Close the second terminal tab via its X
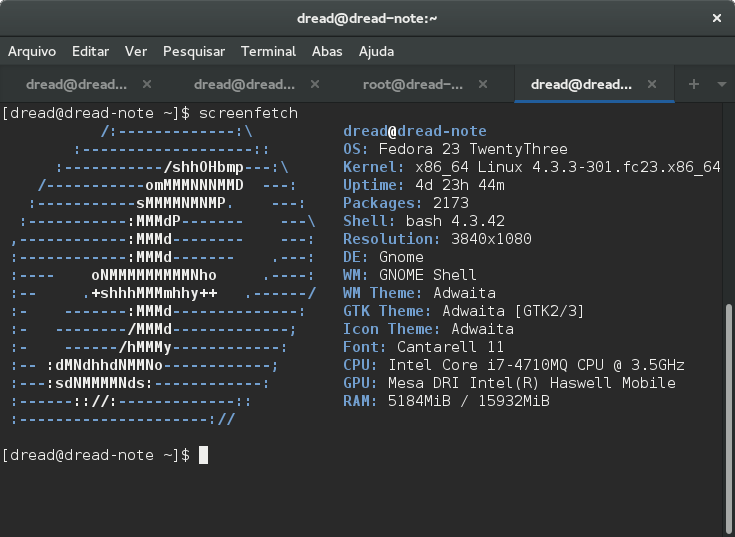 point(315,85)
